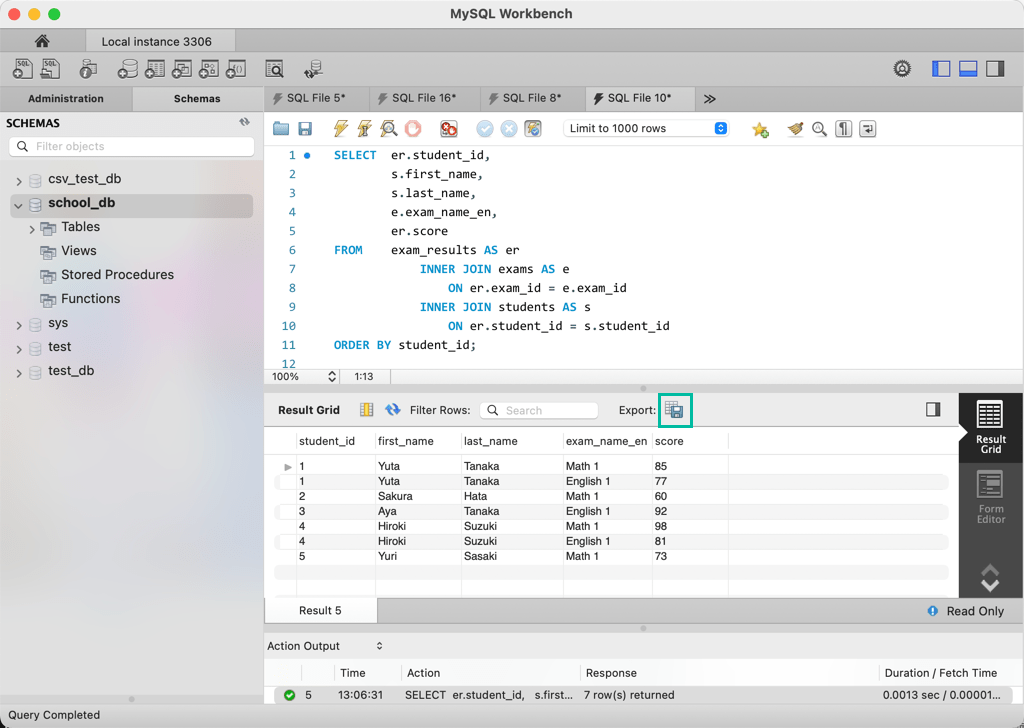Open the Export recordset icon highlighted in green
1024x728 pixels.
click(675, 409)
